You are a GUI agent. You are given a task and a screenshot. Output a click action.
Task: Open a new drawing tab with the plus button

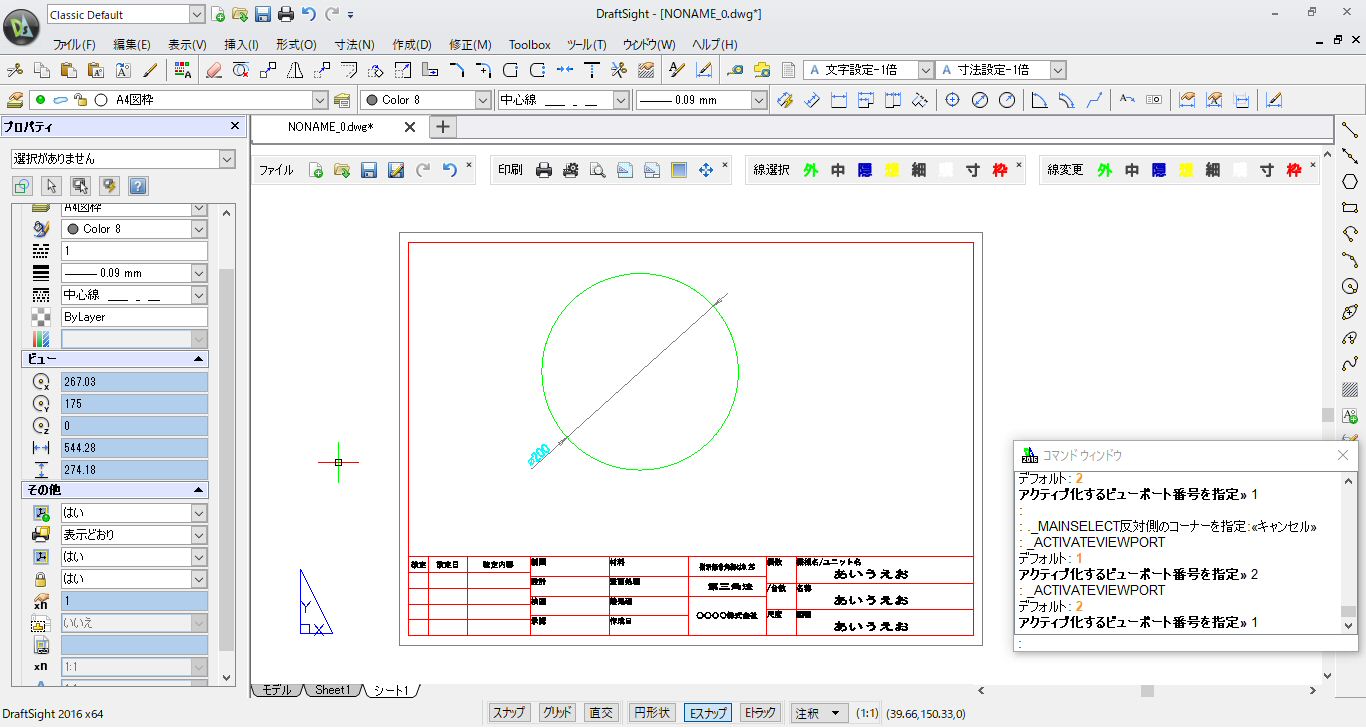pos(443,127)
